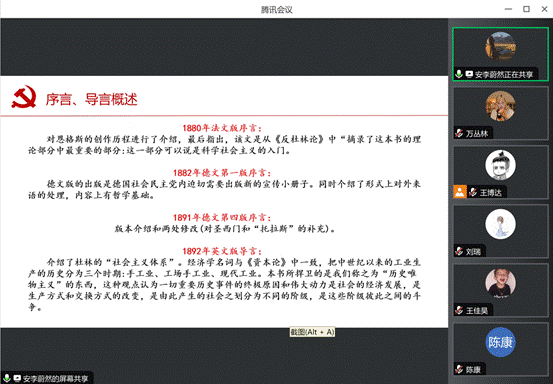Click the slide title 序言、导言概述

point(91,99)
